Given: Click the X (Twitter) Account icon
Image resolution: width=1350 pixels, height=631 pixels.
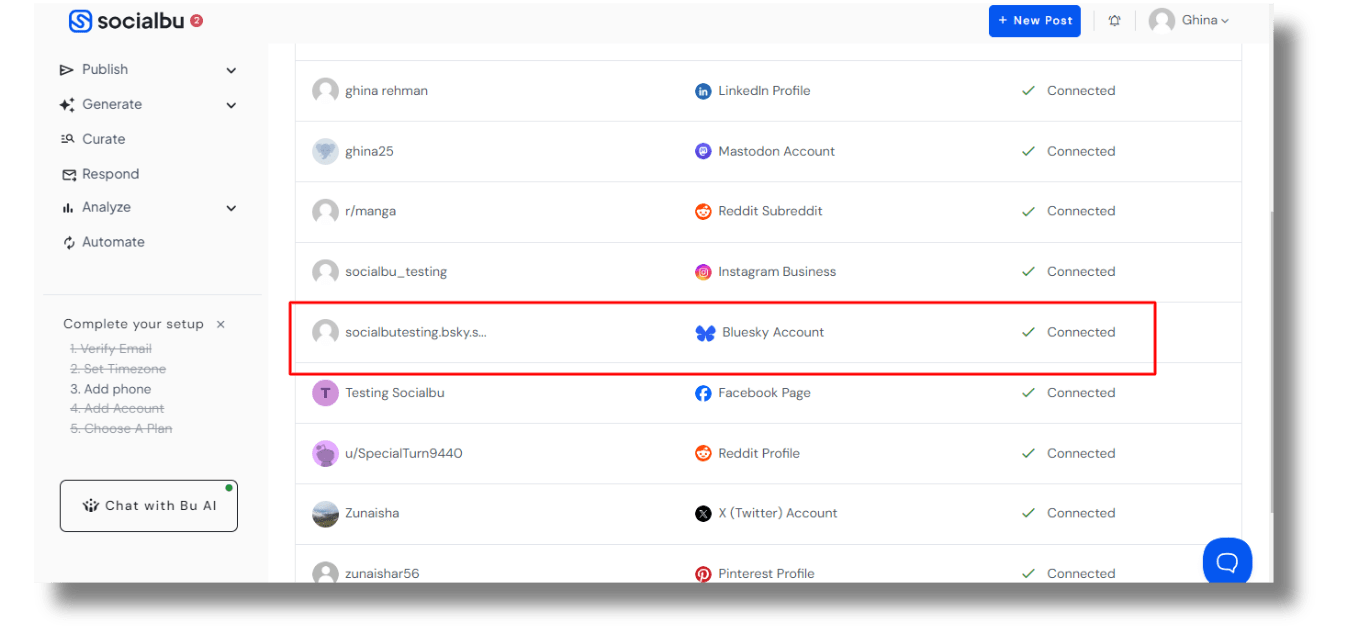Looking at the screenshot, I should pyautogui.click(x=703, y=514).
